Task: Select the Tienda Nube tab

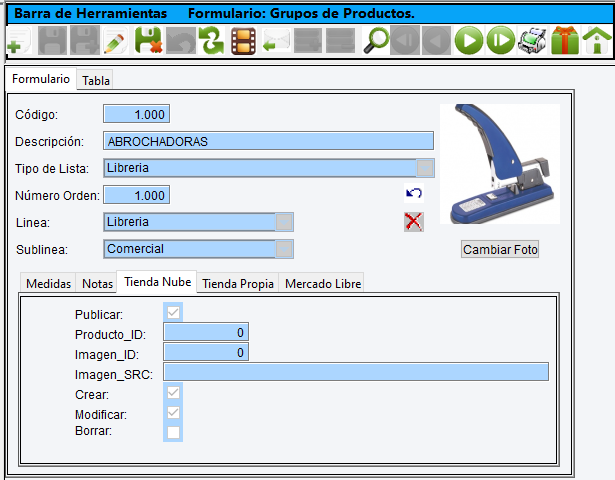Action: coord(157,282)
